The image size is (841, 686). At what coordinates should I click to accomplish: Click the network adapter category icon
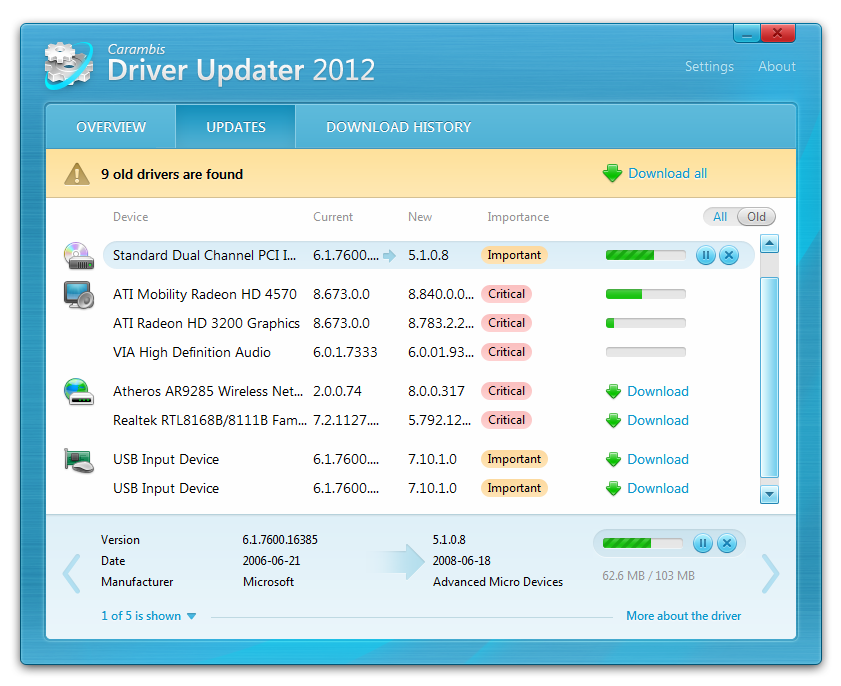coord(78,392)
